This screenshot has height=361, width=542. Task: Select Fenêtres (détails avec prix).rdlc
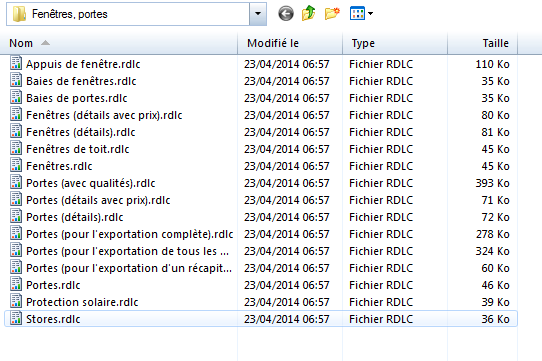[x=104, y=115]
